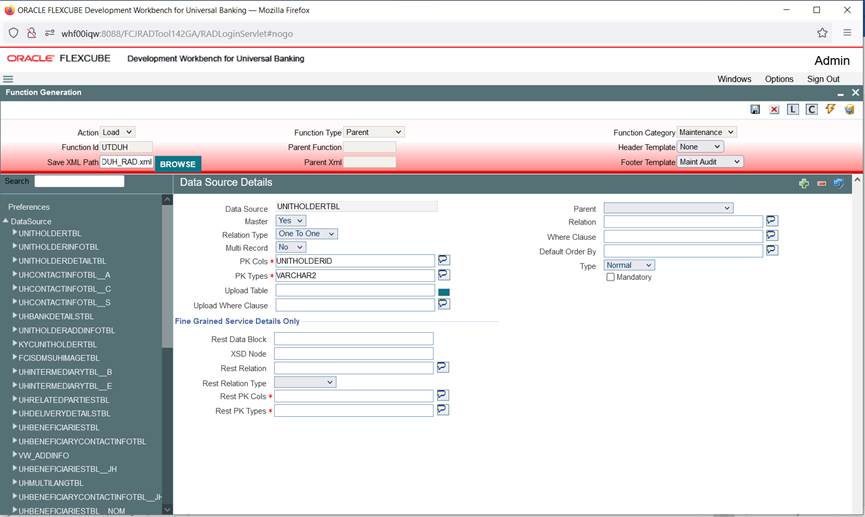Viewport: 865px width, 517px height.
Task: Click Sign Out
Action: point(823,79)
